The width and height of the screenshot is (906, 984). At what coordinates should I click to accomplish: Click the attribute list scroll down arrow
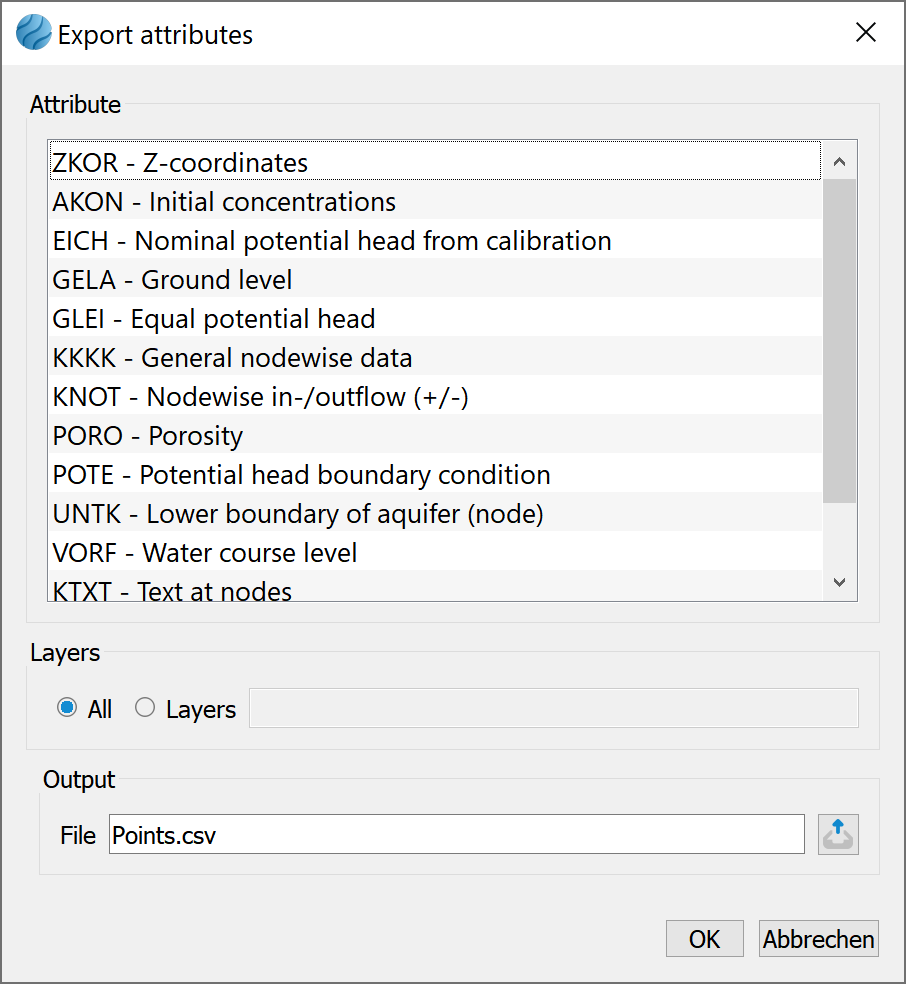pos(839,582)
